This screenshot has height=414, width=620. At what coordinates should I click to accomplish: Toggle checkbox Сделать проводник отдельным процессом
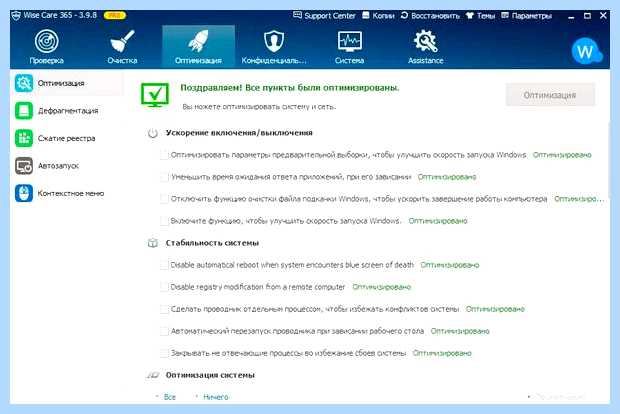coord(164,309)
